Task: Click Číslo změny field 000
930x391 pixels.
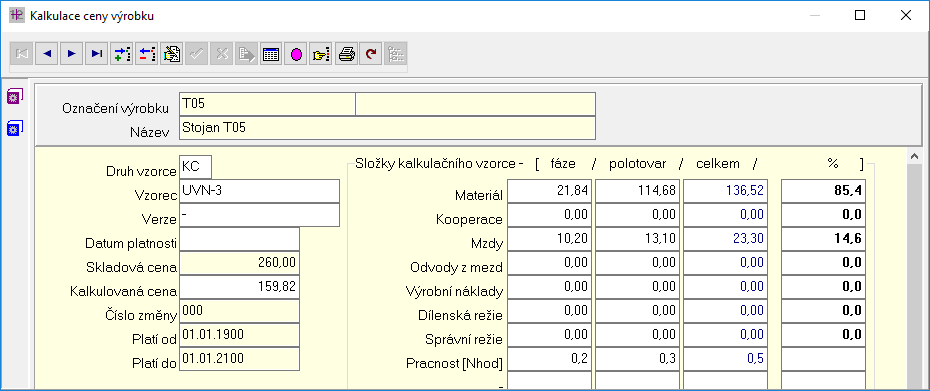Action: coord(239,311)
